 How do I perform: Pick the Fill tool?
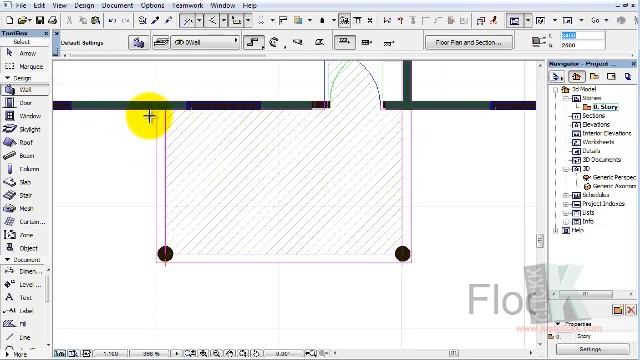pos(23,324)
